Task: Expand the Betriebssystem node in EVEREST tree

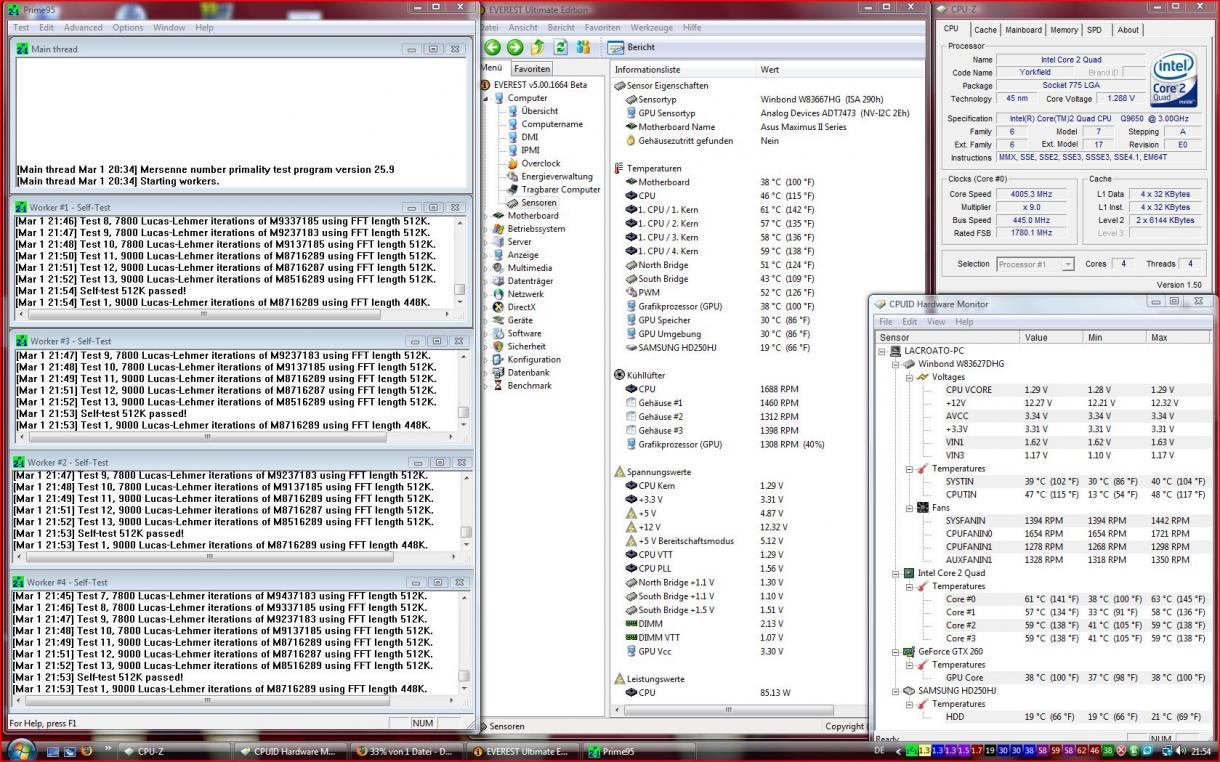Action: coord(486,228)
